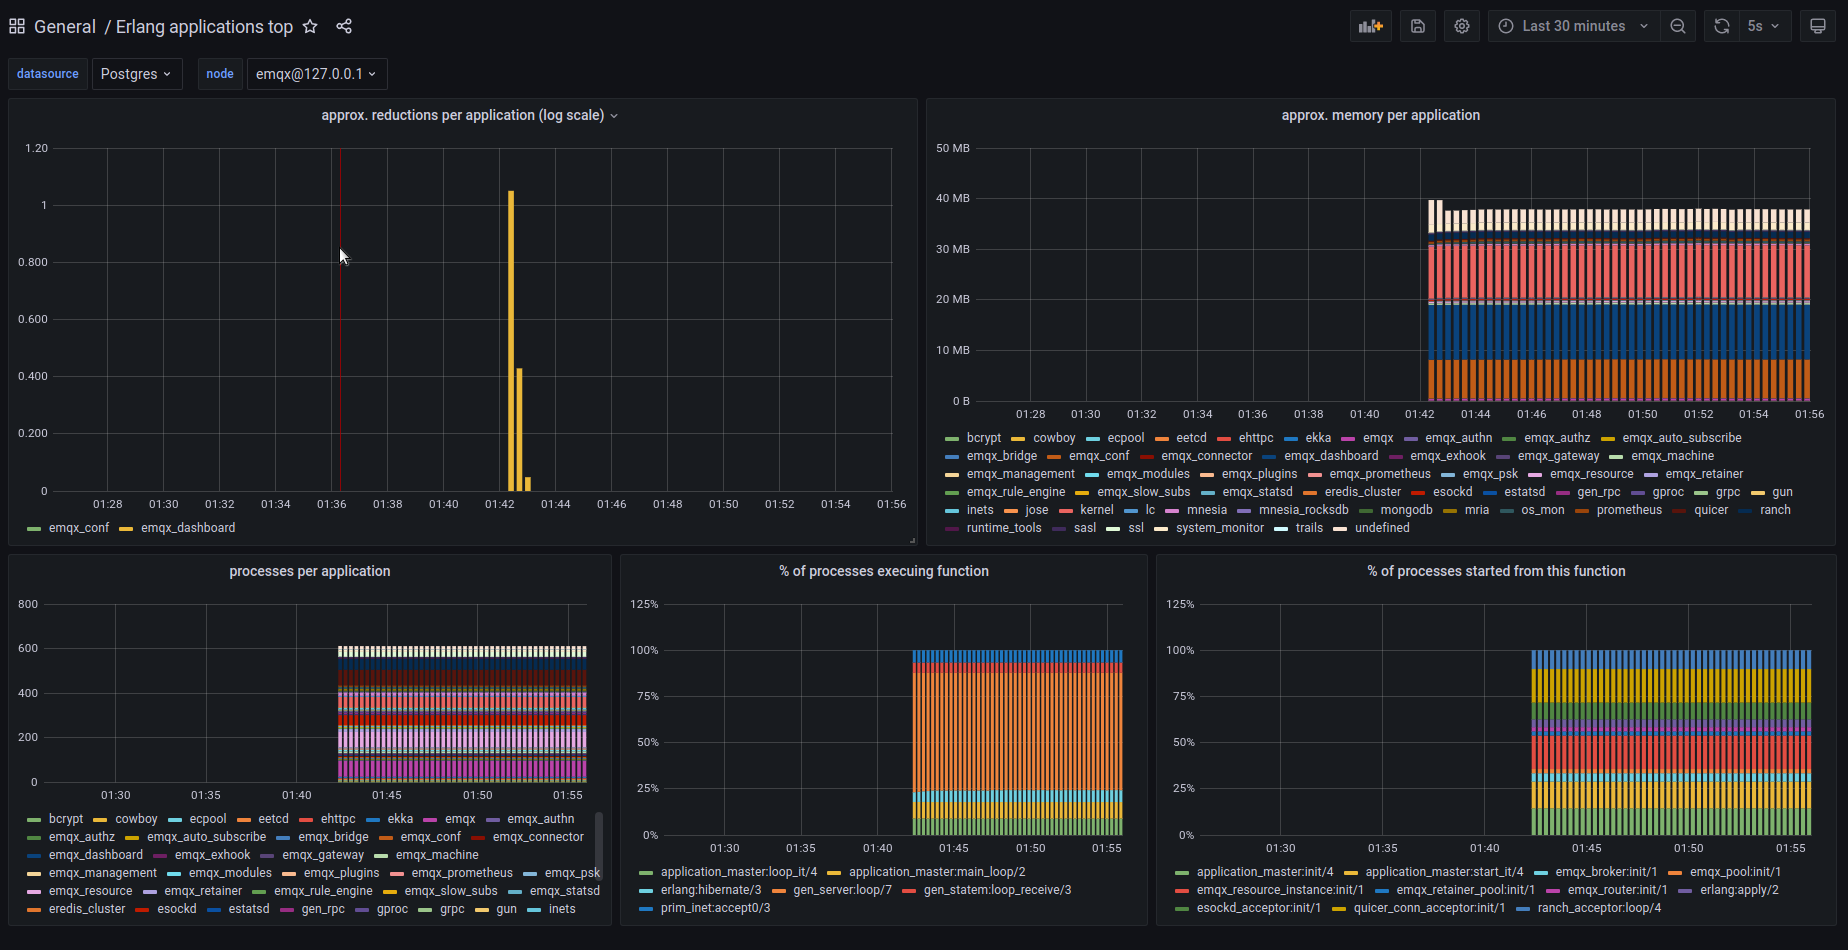Screen dimensions: 1848x950
Task: Toggle undefined series in memory legend
Action: pos(1382,528)
